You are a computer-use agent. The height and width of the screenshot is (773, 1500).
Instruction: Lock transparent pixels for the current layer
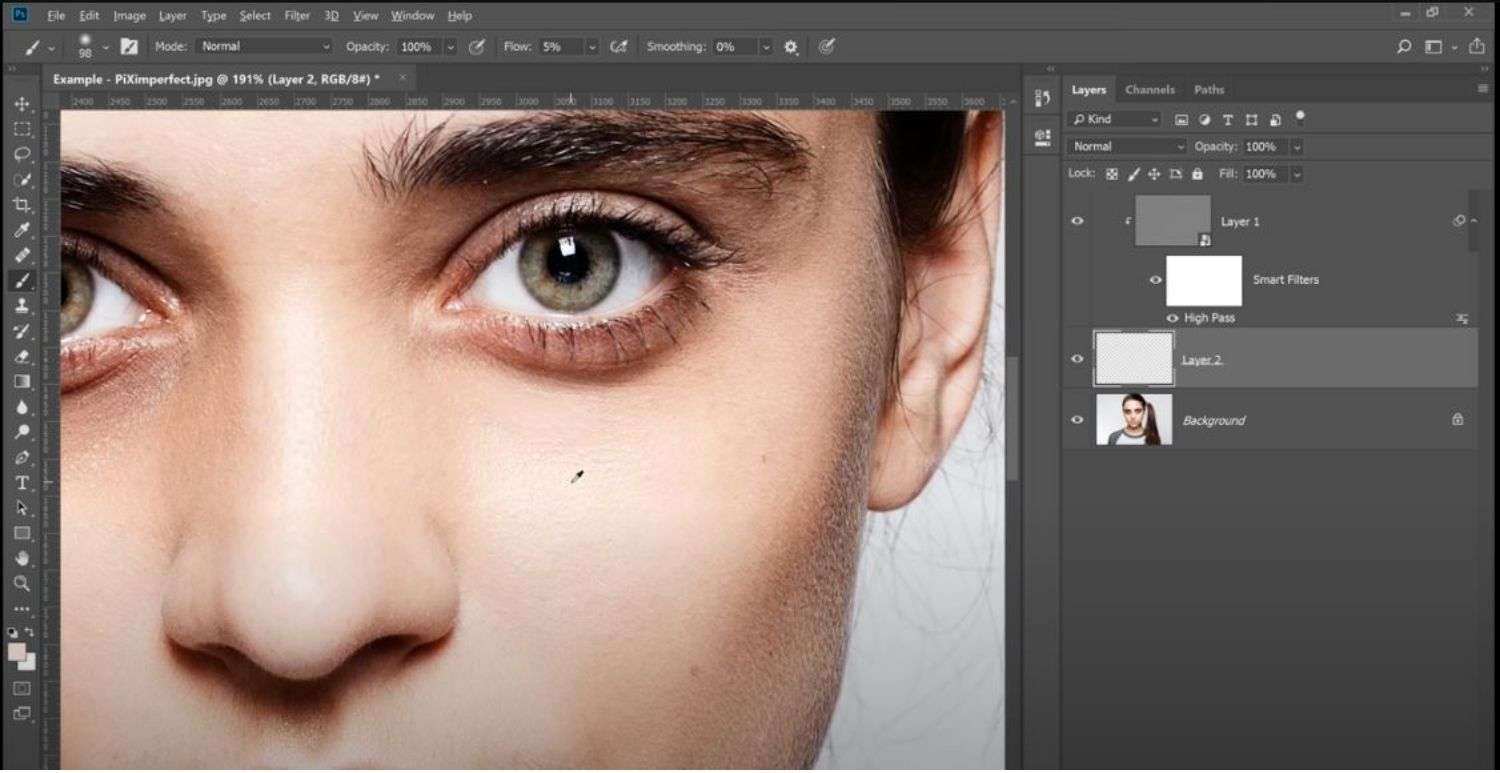1112,173
